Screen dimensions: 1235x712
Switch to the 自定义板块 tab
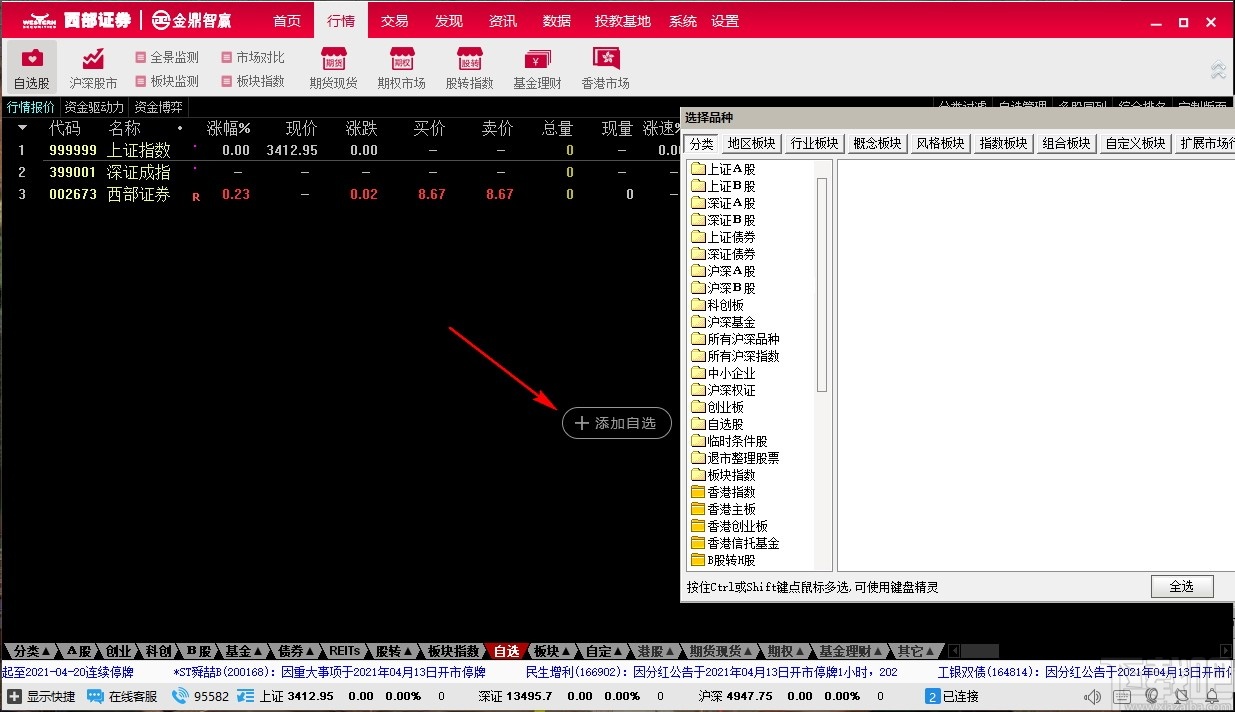pyautogui.click(x=1135, y=142)
